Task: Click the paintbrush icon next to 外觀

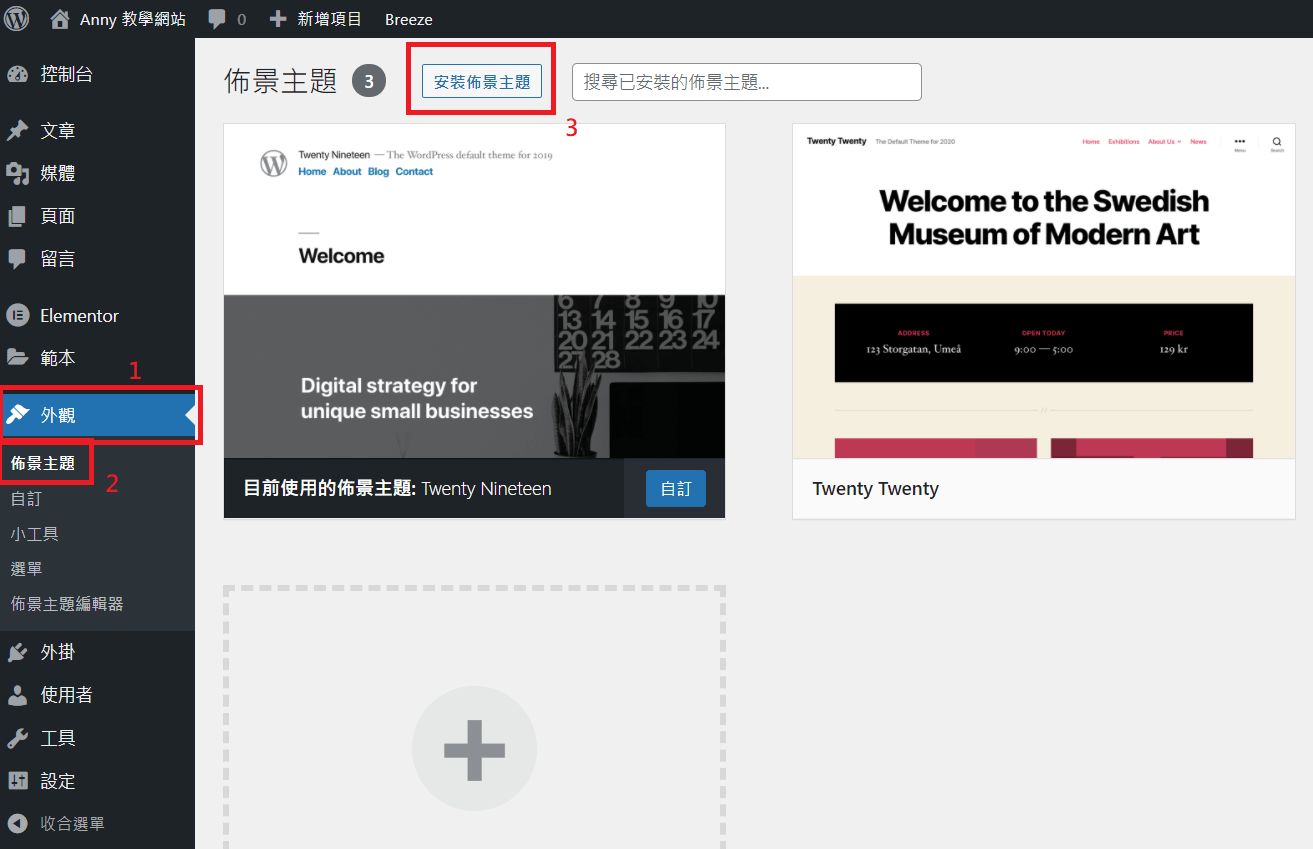Action: [x=17, y=415]
